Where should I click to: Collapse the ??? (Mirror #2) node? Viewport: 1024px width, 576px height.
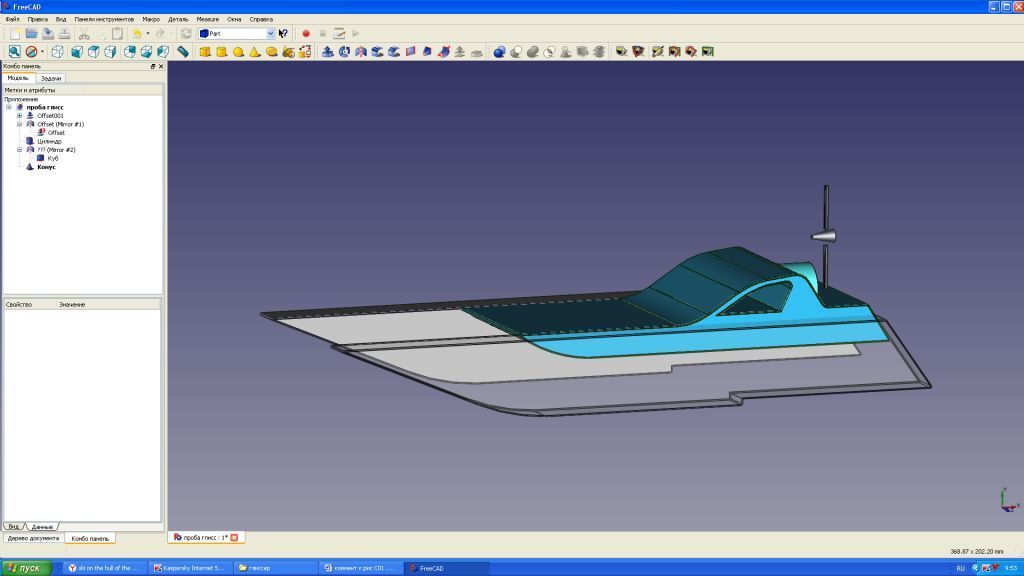[x=19, y=150]
